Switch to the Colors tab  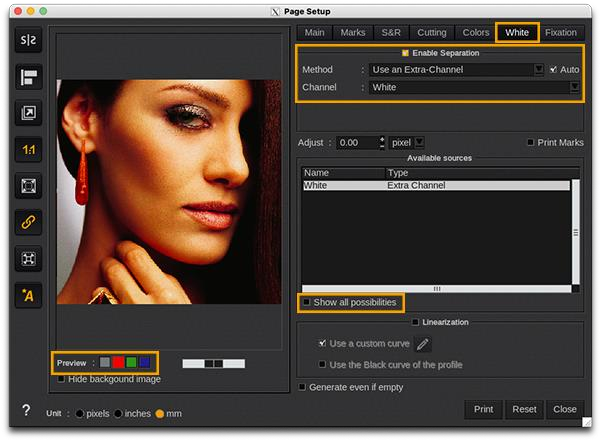click(x=476, y=32)
